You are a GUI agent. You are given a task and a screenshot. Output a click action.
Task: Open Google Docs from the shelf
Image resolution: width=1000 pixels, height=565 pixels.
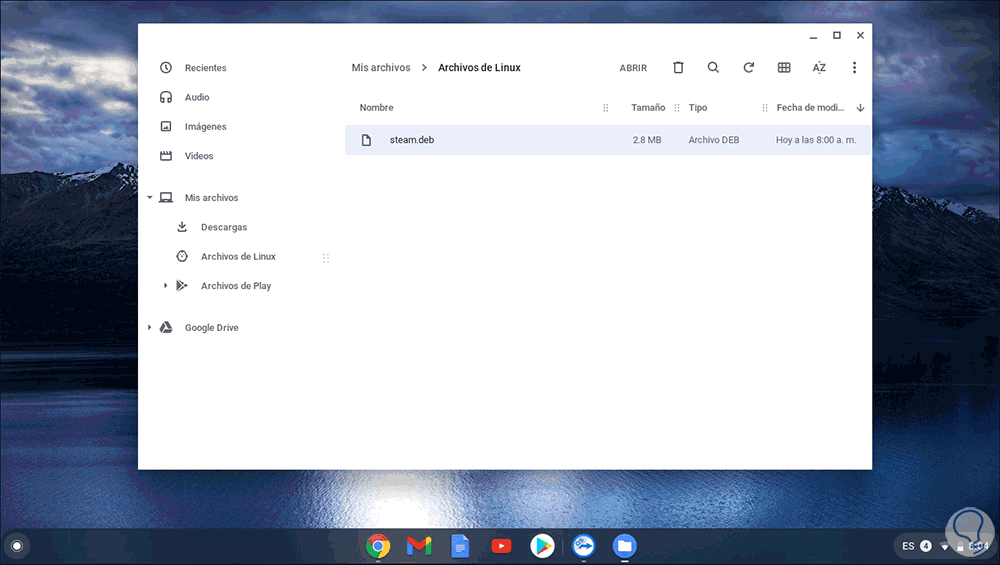pos(460,546)
